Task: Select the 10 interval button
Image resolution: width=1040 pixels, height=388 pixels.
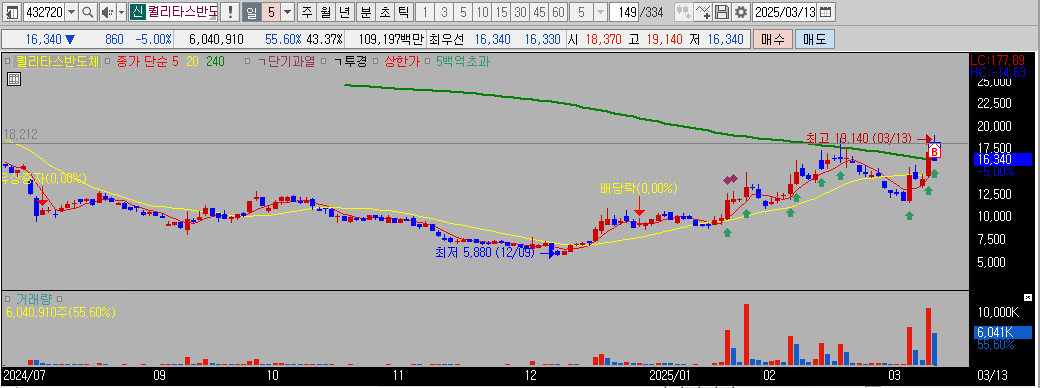Action: coord(483,11)
